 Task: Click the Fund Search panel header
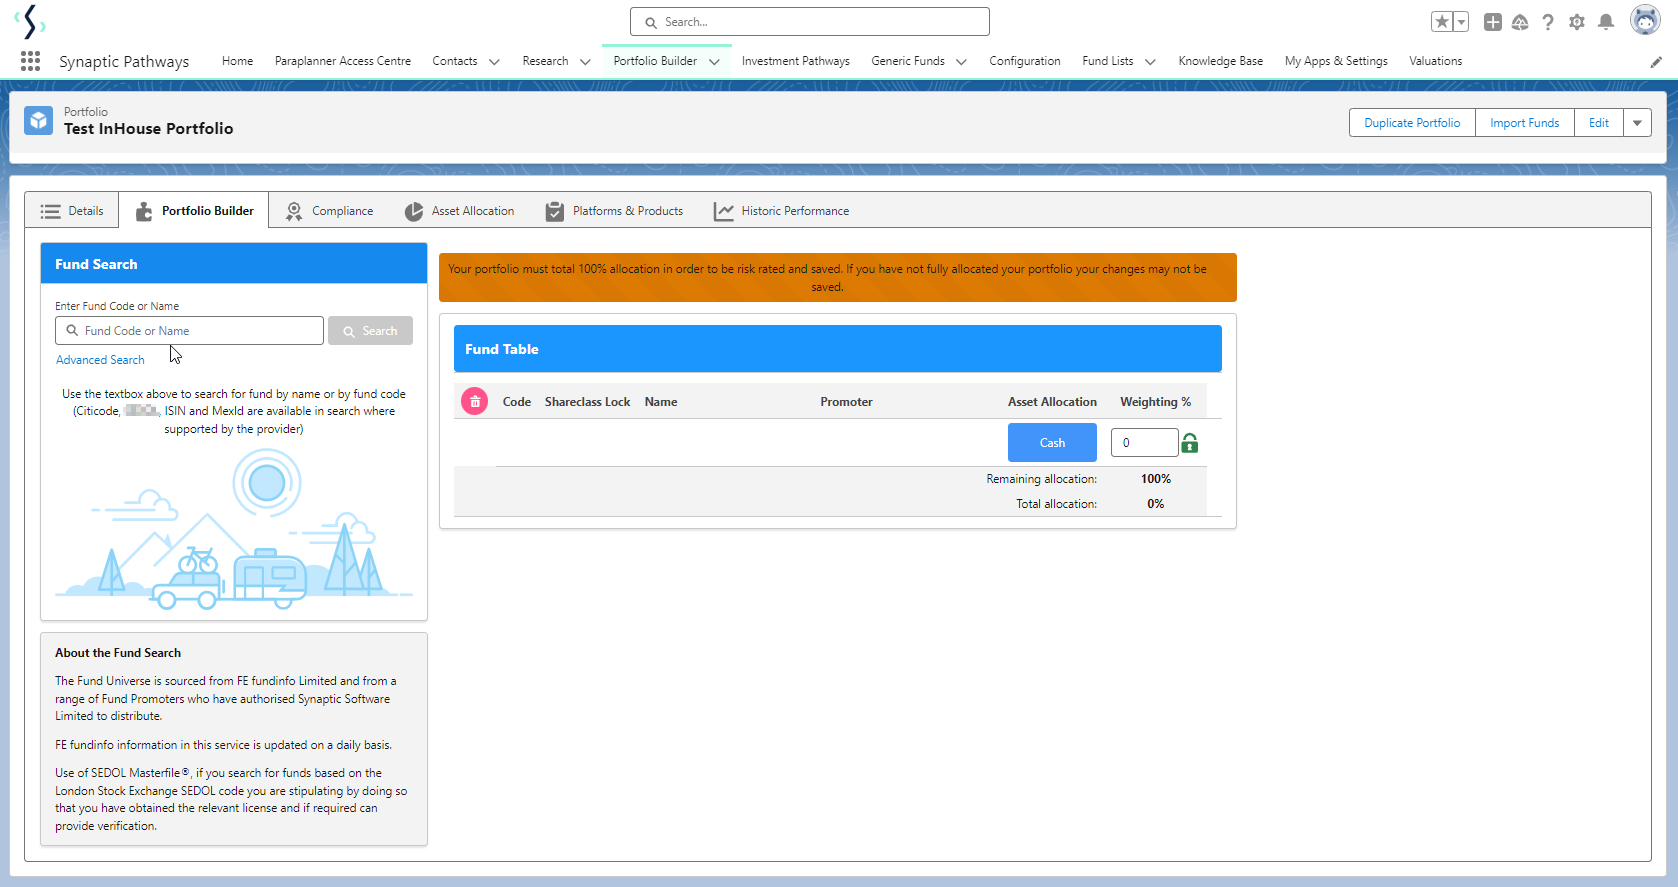tap(234, 264)
